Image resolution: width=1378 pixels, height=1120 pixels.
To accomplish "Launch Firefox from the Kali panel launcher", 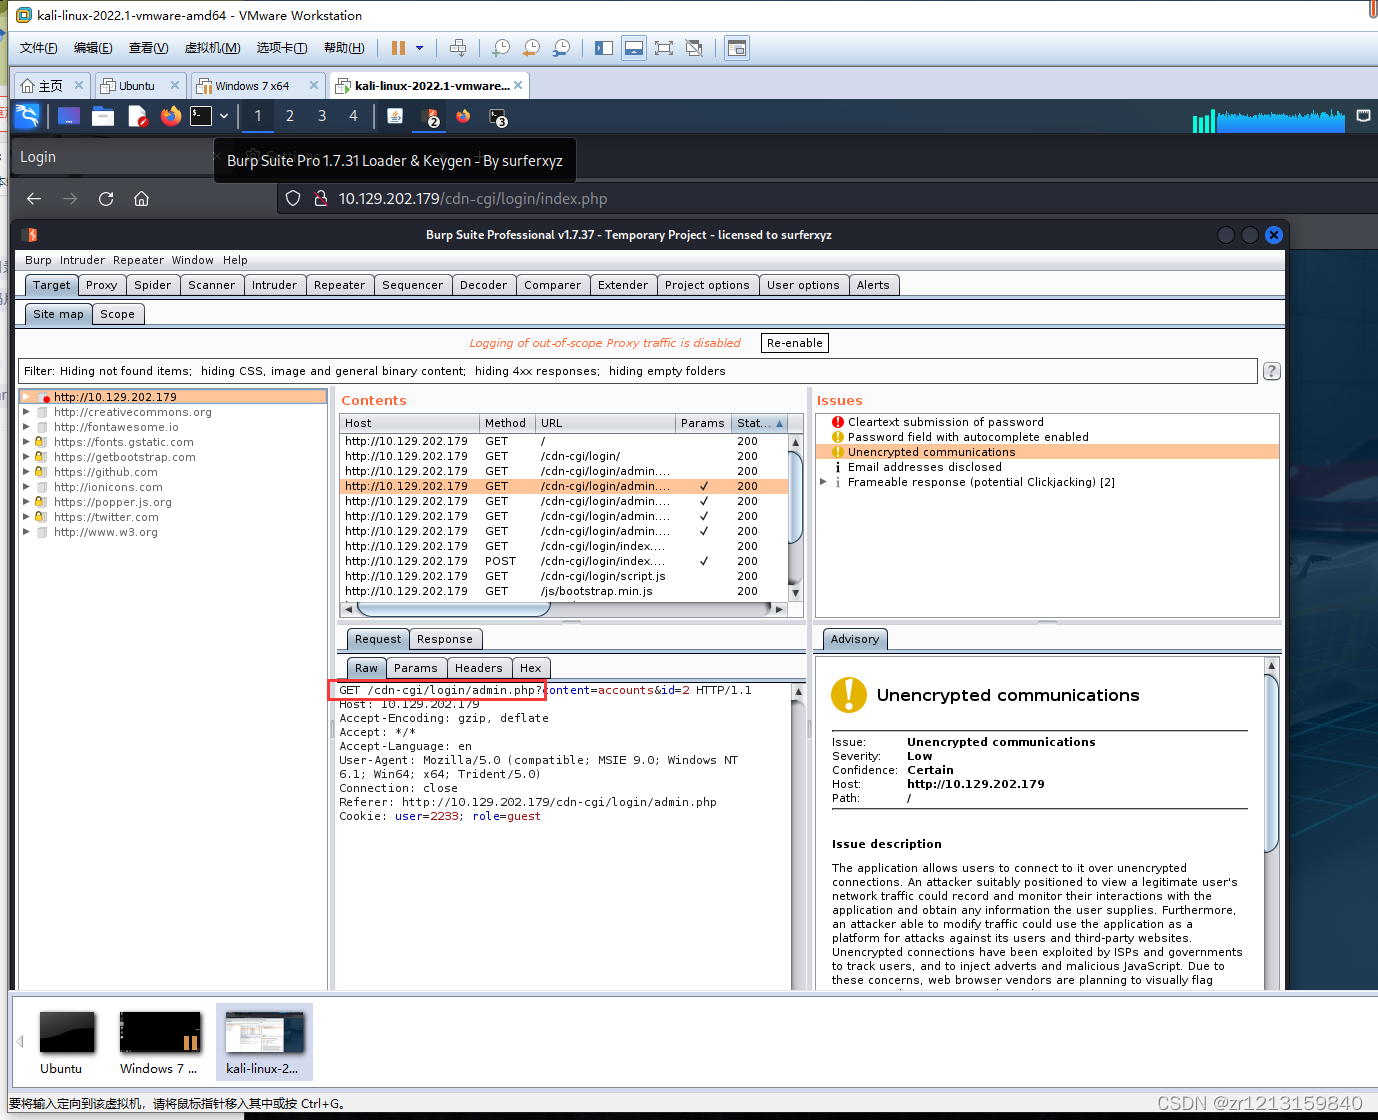I will tap(171, 116).
